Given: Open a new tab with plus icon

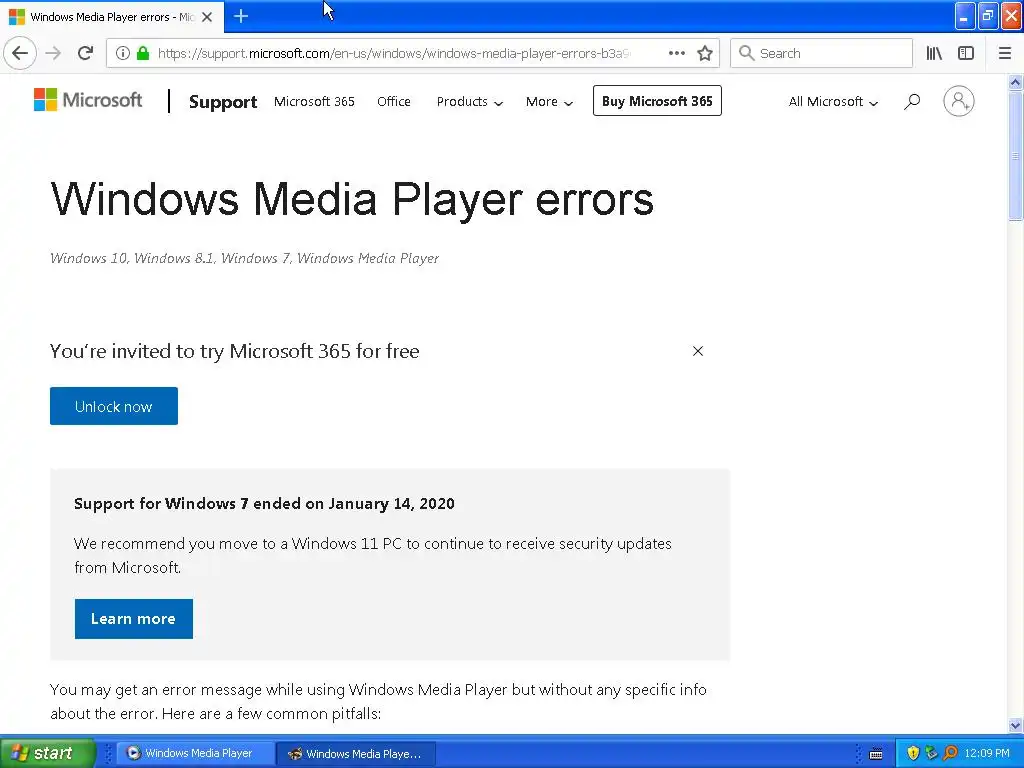Looking at the screenshot, I should pos(241,16).
